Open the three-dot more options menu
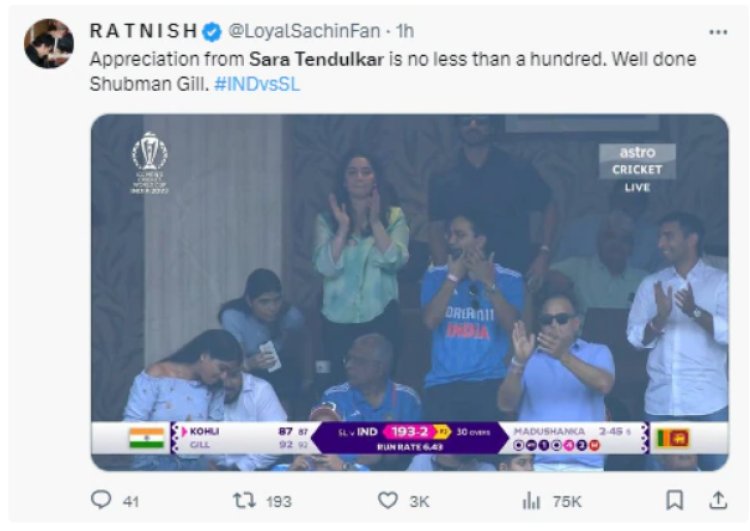 [718, 32]
